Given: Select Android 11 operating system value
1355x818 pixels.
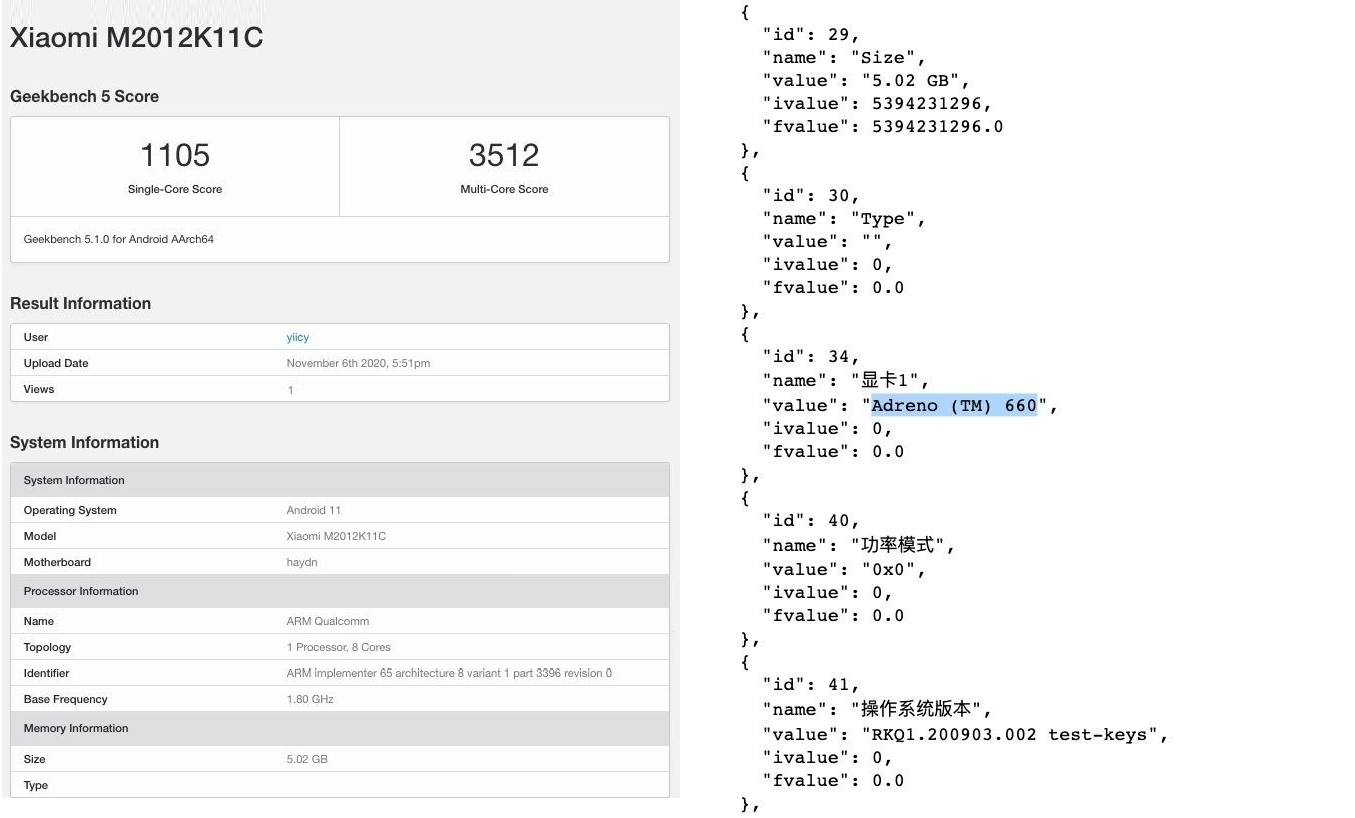Looking at the screenshot, I should (x=313, y=510).
